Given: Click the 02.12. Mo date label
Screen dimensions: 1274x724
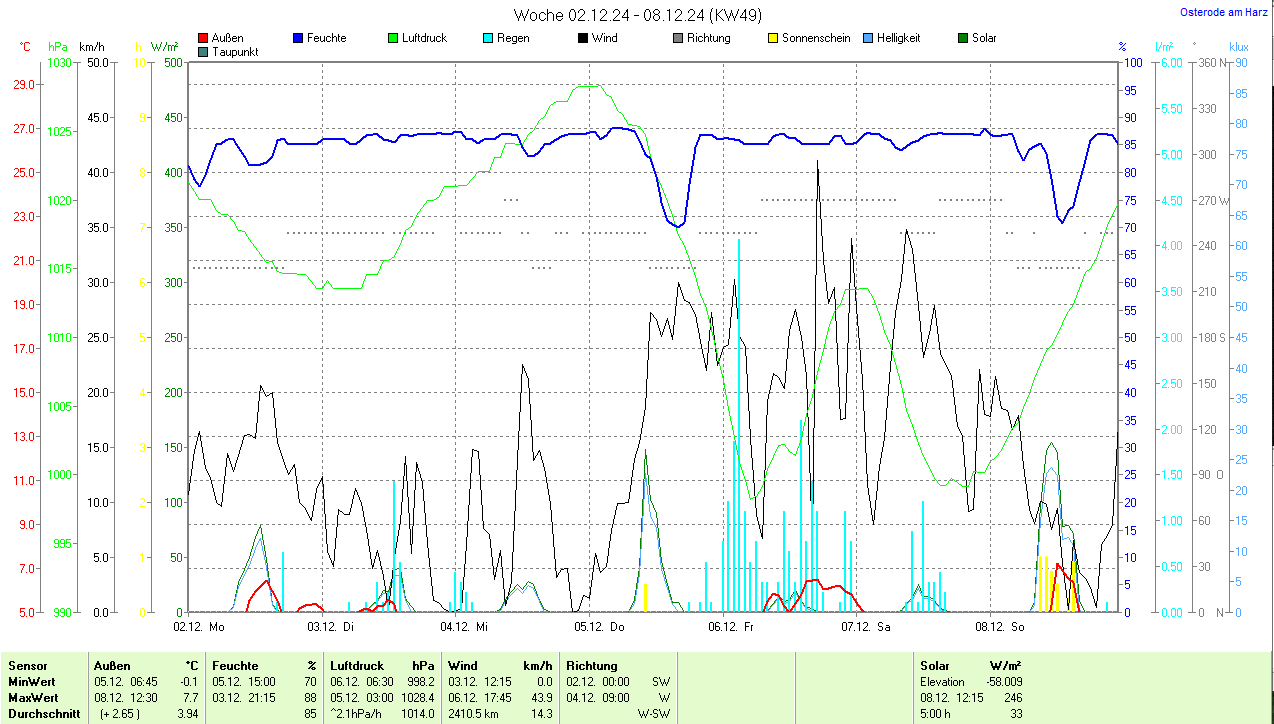Looking at the screenshot, I should [x=199, y=627].
